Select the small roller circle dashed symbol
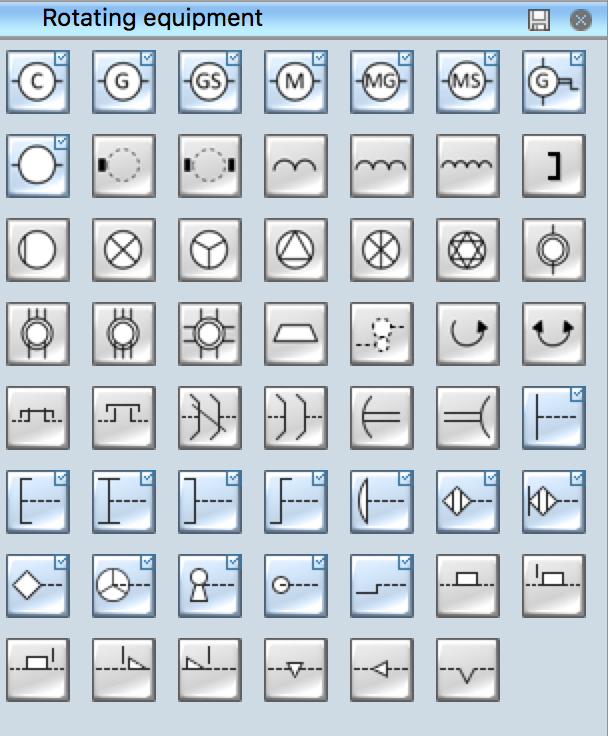 click(296, 586)
